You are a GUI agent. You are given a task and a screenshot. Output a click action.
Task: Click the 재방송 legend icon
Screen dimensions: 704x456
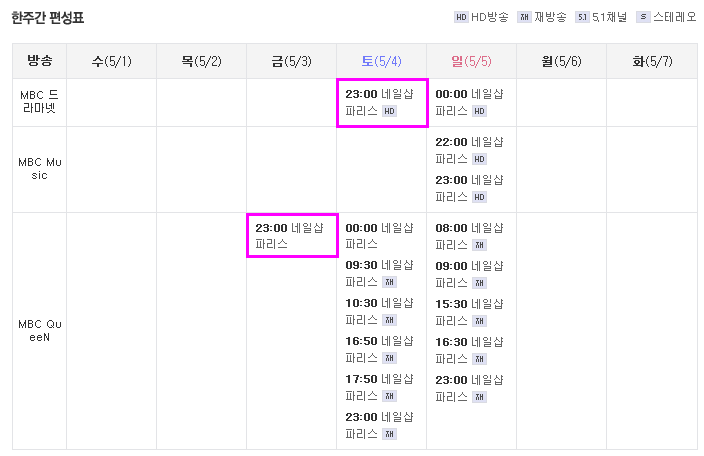tap(524, 18)
